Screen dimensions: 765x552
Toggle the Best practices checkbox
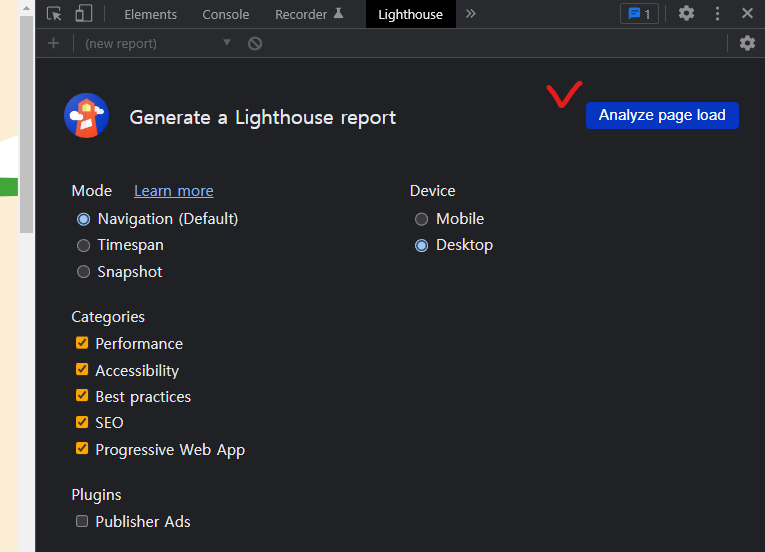pos(82,395)
